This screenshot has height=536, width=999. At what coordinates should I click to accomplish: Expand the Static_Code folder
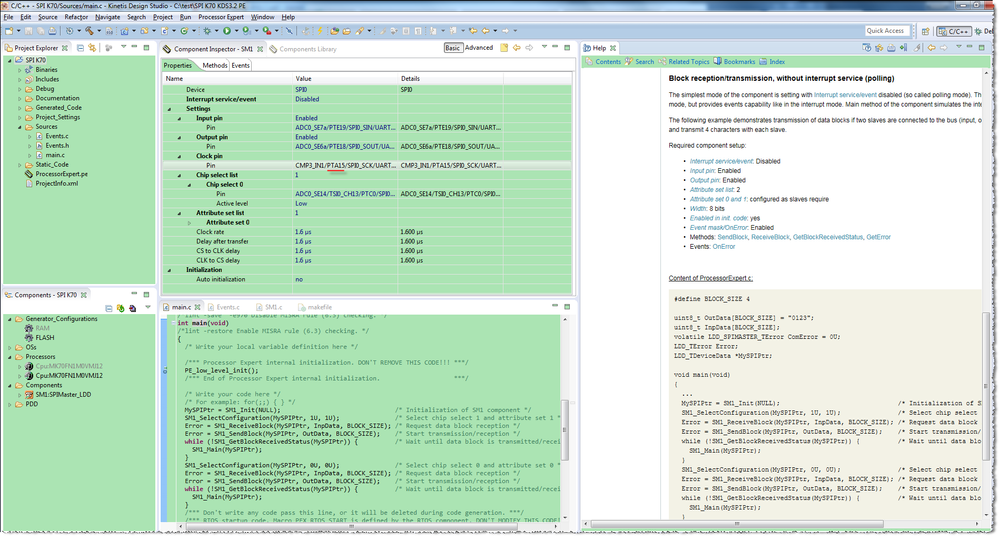[x=19, y=164]
